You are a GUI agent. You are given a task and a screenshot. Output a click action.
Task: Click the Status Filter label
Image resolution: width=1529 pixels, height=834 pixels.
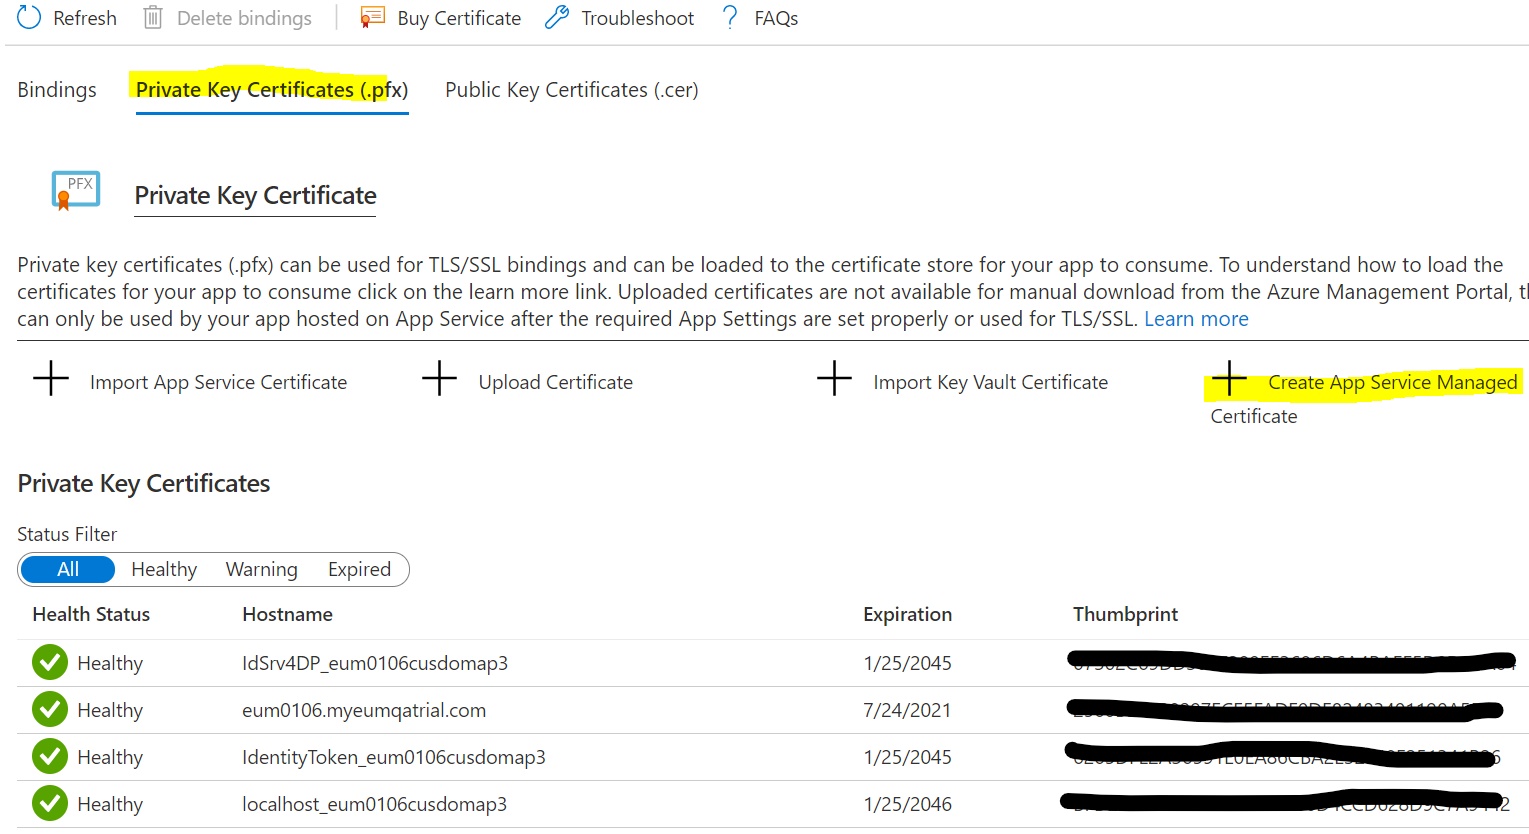(67, 534)
